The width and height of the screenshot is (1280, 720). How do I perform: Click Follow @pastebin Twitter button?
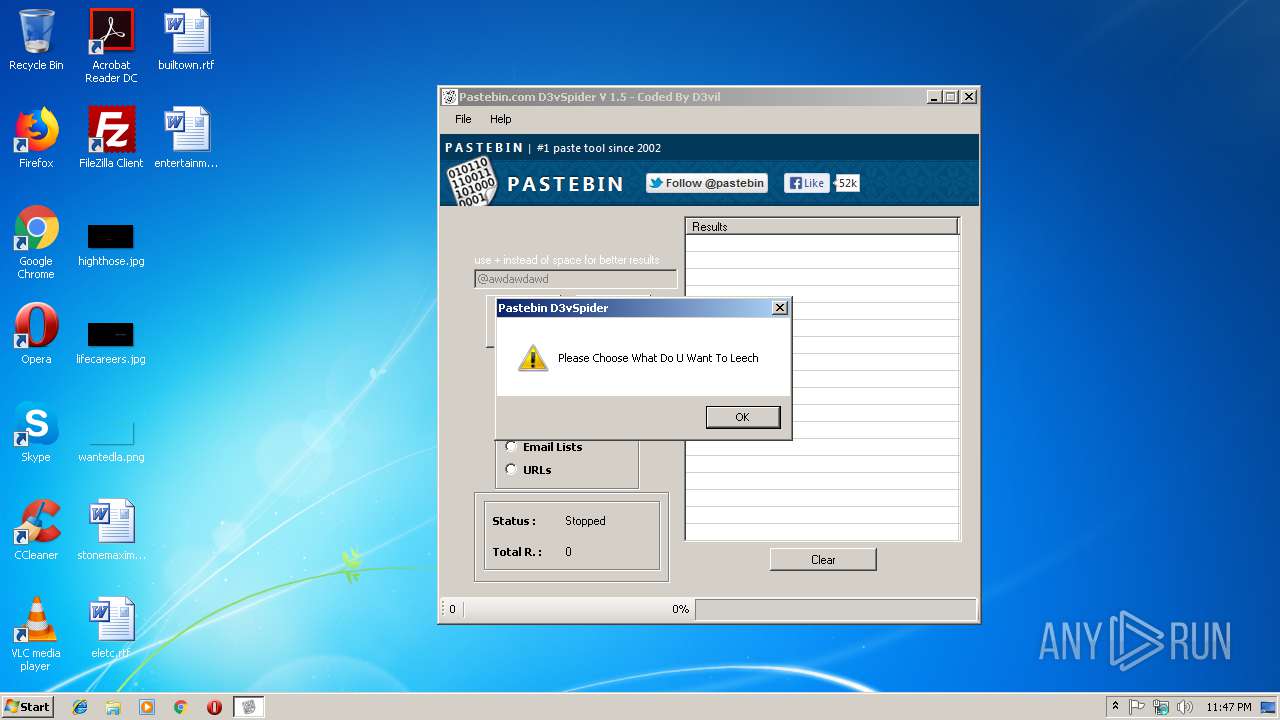pyautogui.click(x=707, y=183)
